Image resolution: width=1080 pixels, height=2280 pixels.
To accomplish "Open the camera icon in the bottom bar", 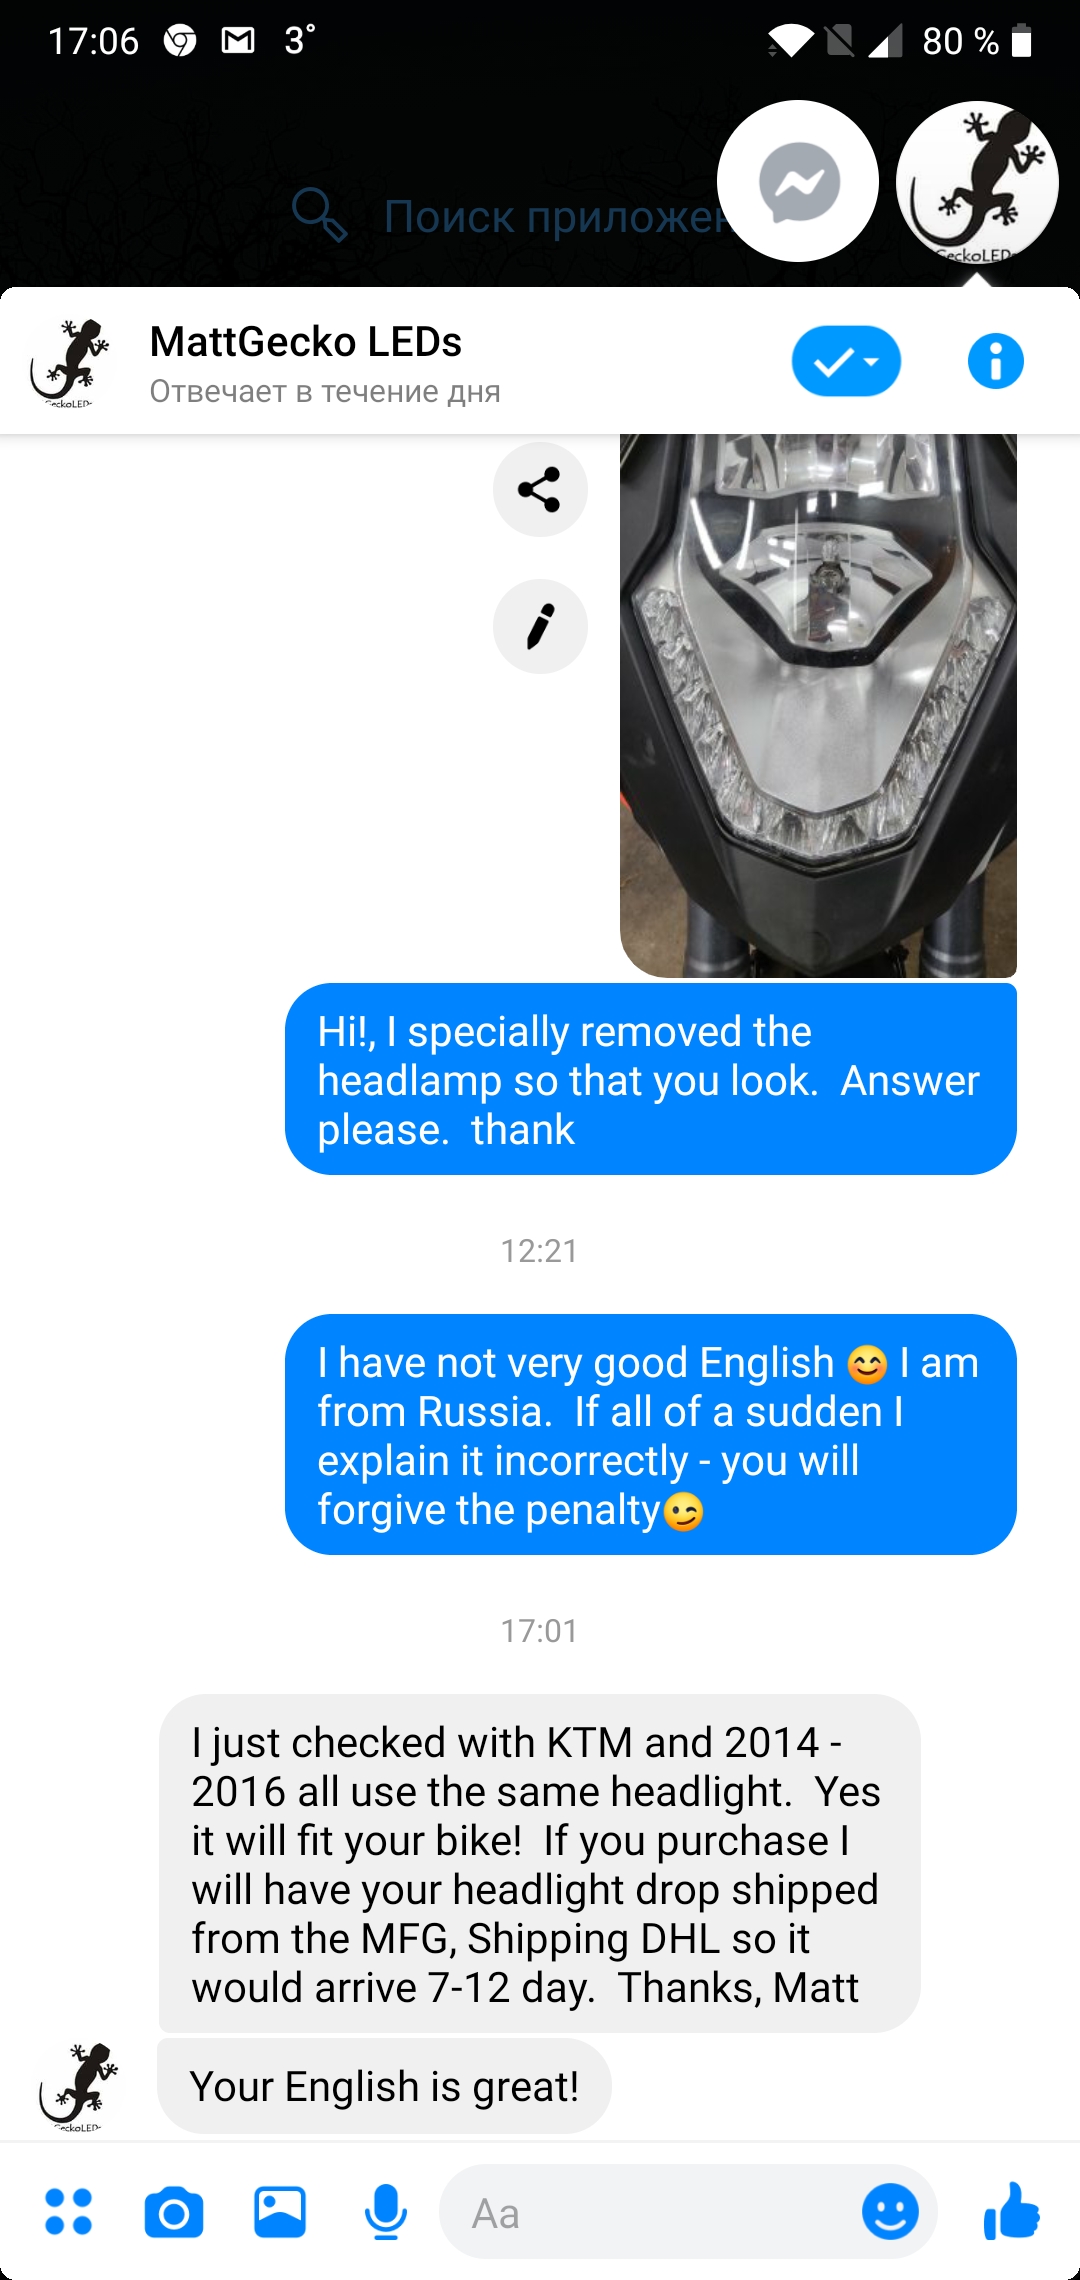I will click(x=174, y=2211).
